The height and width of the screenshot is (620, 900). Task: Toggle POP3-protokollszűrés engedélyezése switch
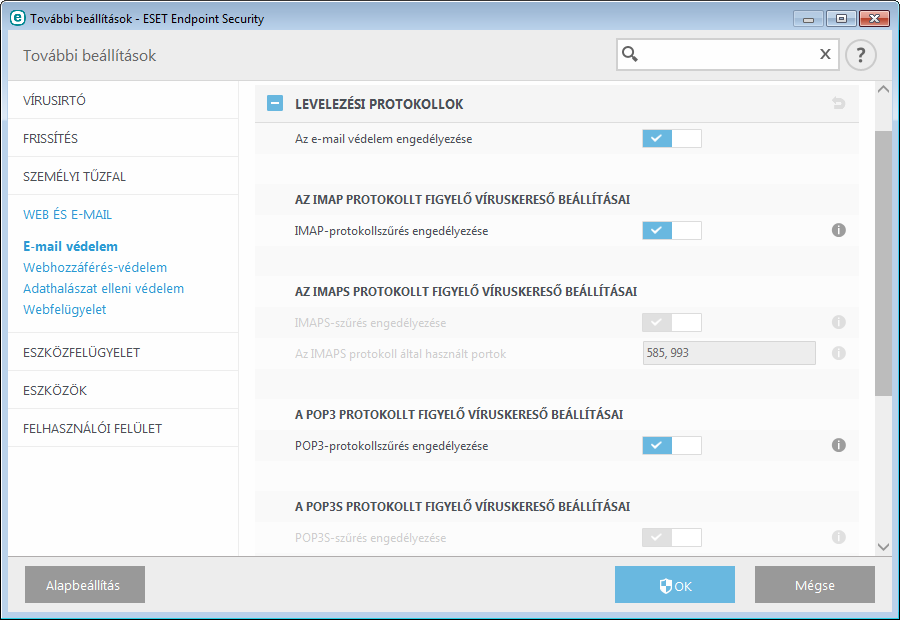tap(672, 445)
